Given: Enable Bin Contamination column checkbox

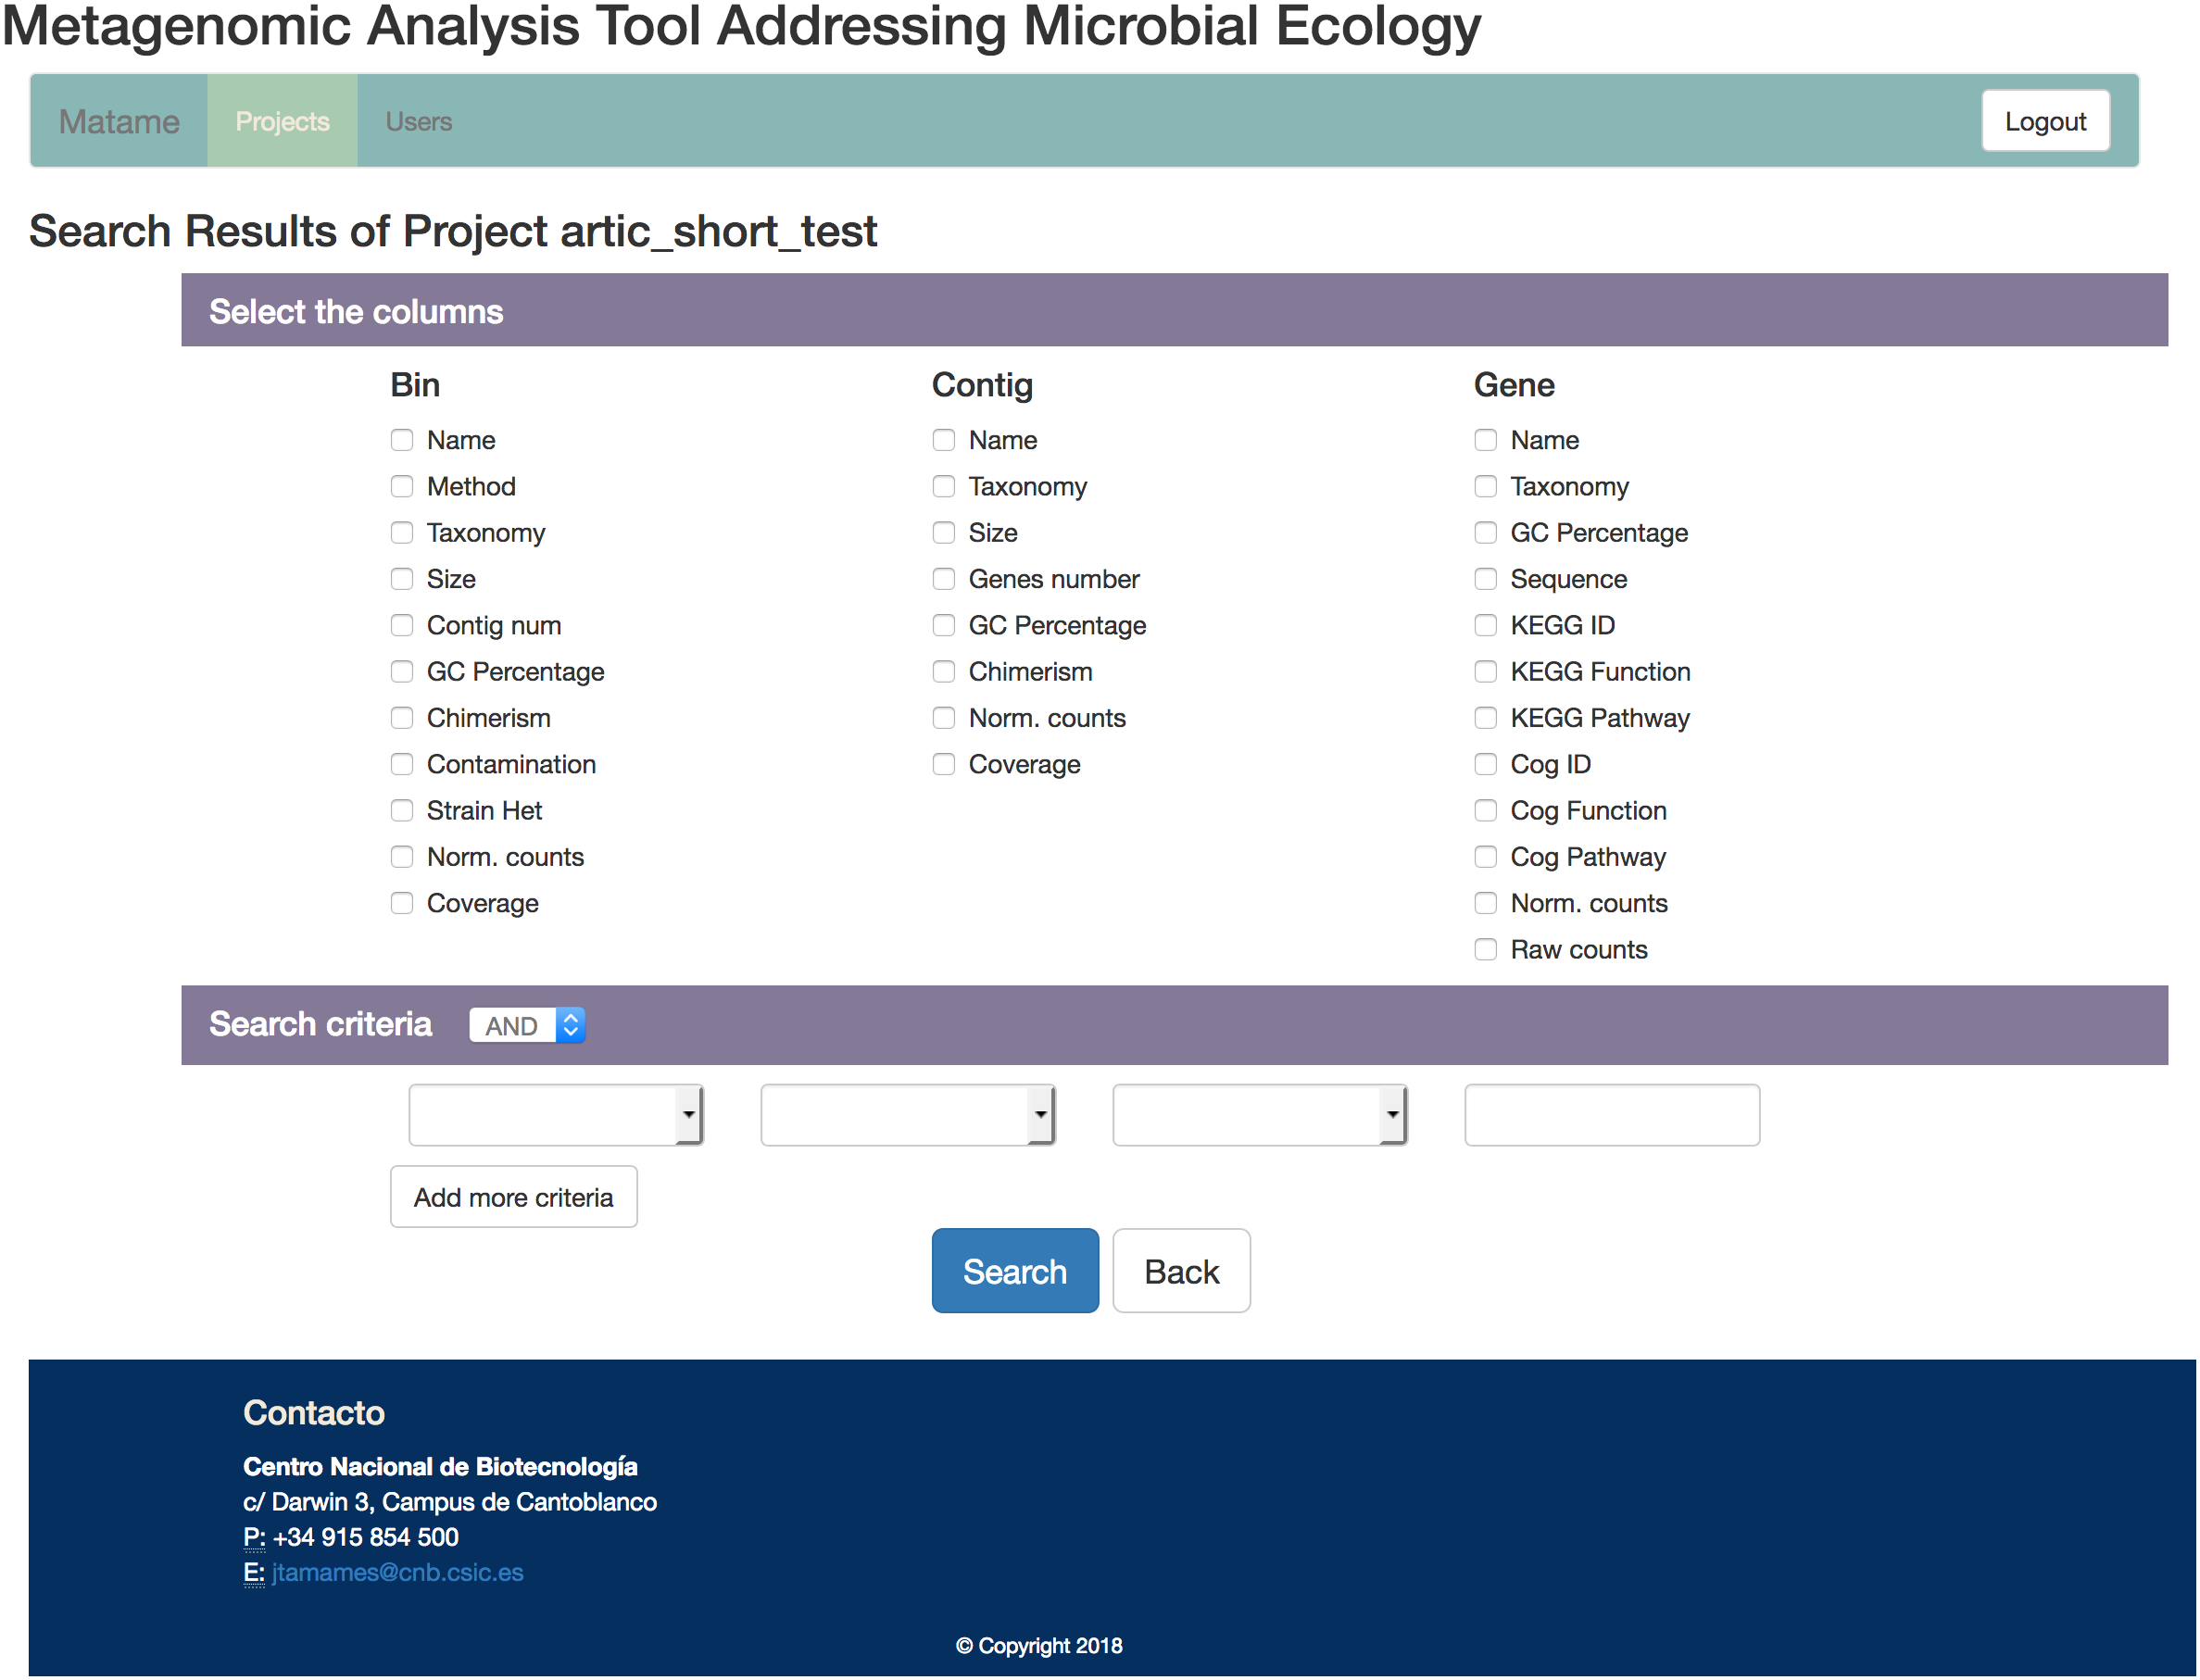Looking at the screenshot, I should click(x=401, y=764).
